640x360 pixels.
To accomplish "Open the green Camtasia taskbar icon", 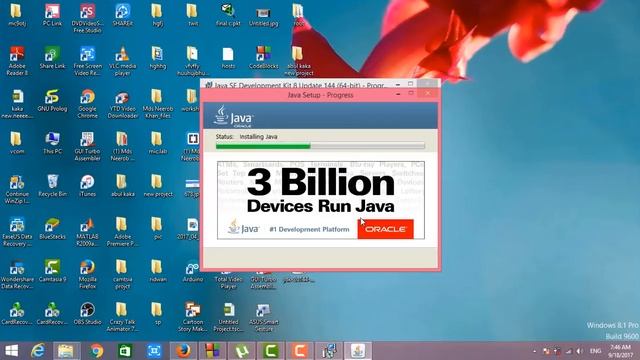I will pyautogui.click(x=271, y=351).
